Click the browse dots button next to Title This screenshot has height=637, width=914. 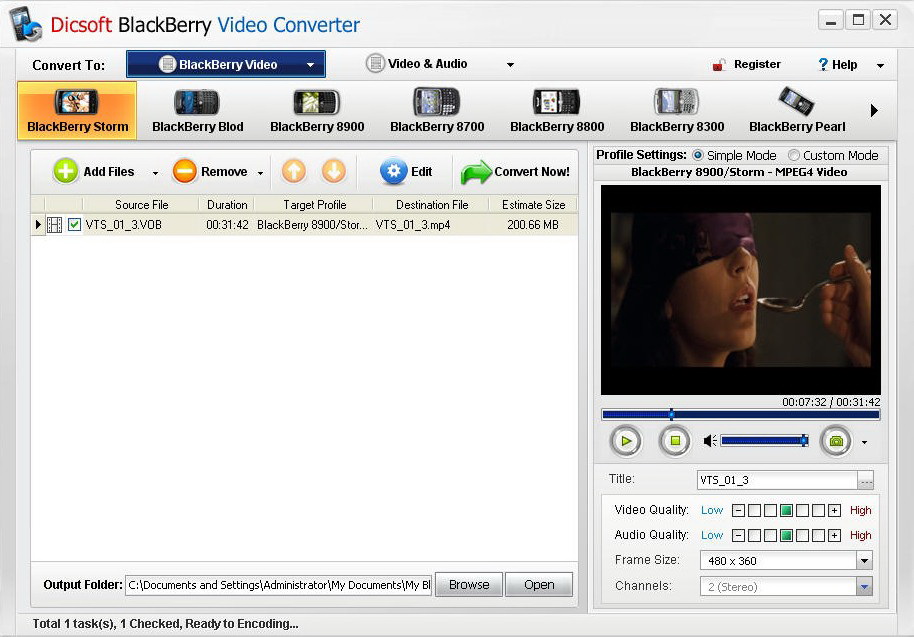(x=866, y=480)
